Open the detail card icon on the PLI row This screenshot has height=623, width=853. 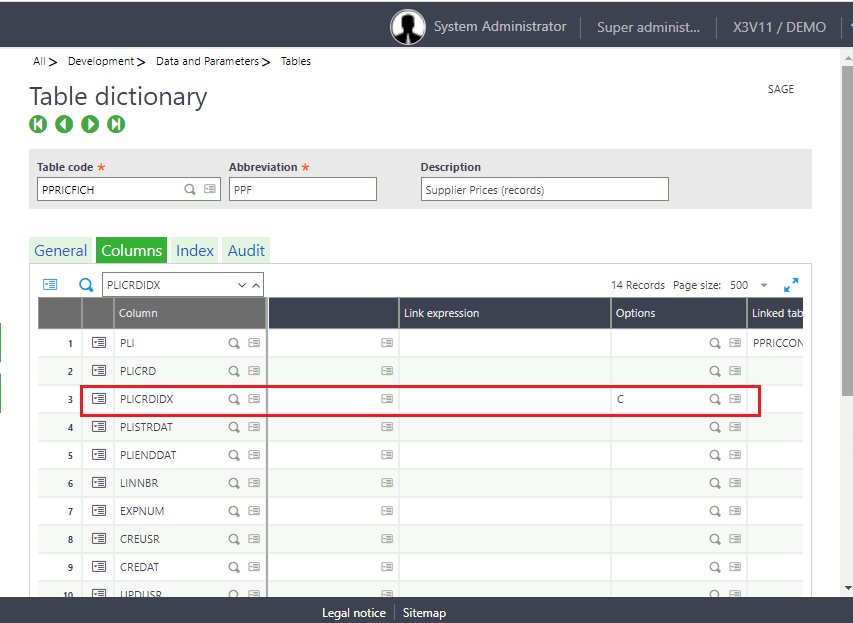tap(98, 342)
